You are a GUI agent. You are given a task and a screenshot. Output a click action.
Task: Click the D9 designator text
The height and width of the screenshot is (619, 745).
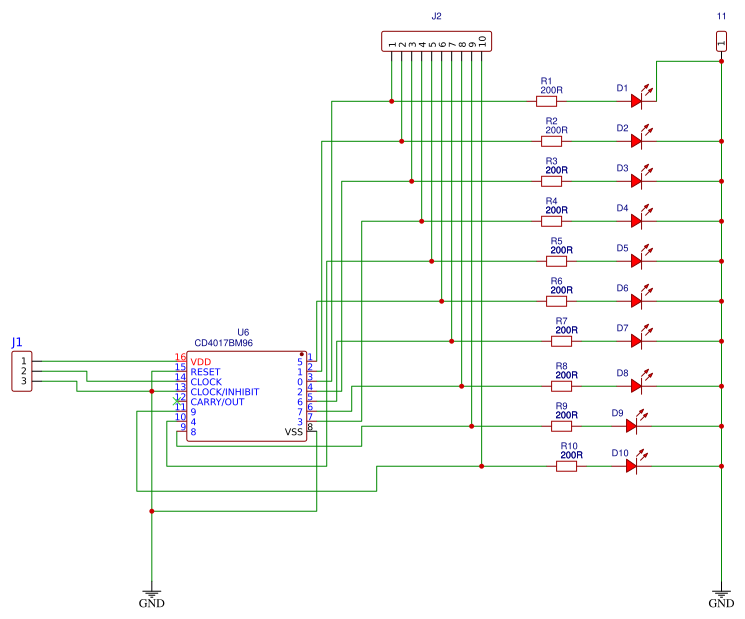(617, 413)
